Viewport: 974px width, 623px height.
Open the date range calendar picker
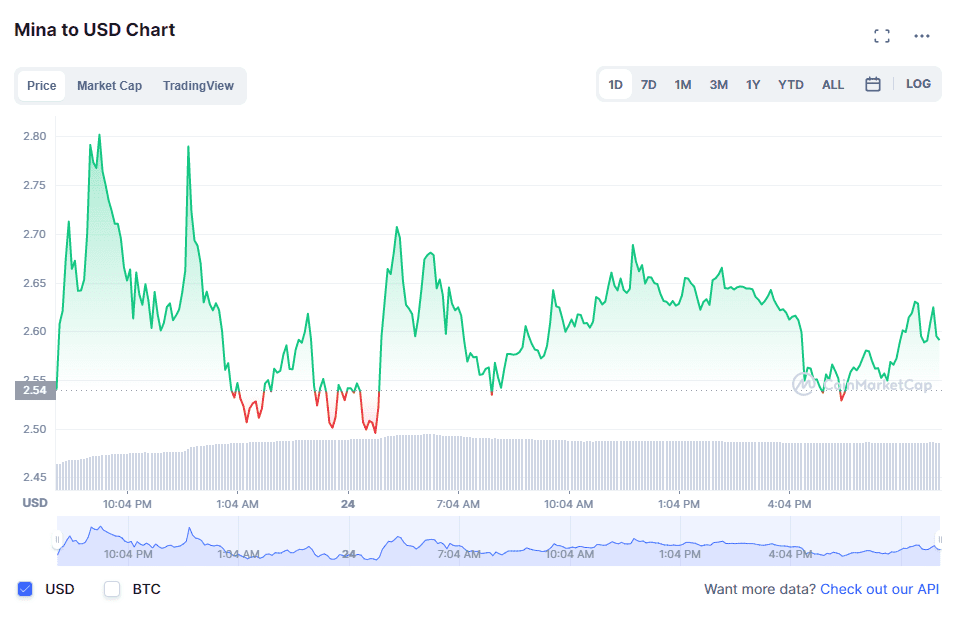[872, 84]
